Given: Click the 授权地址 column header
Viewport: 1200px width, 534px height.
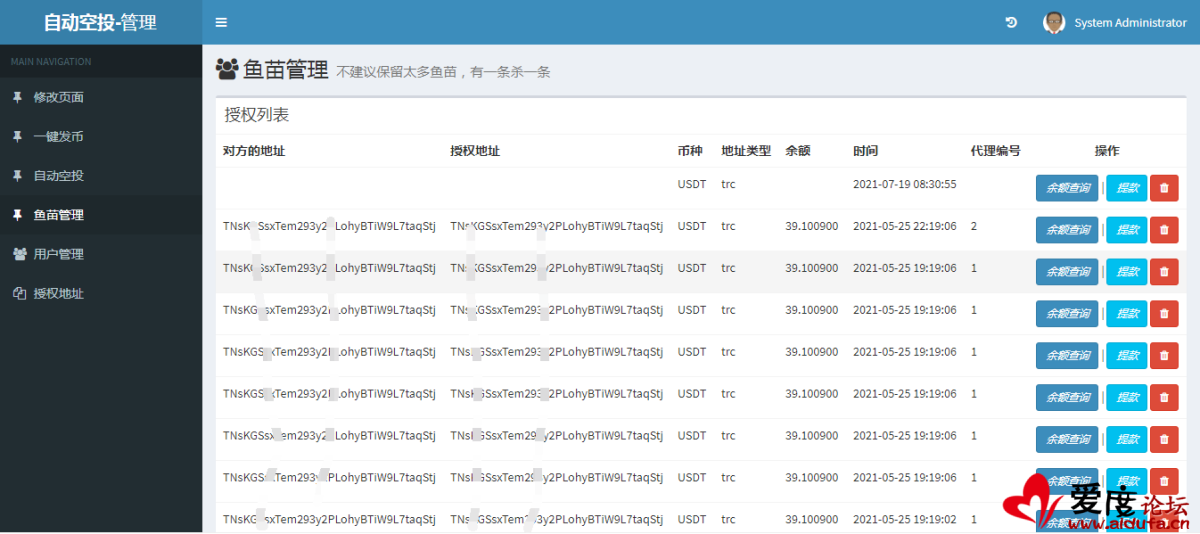Looking at the screenshot, I should 475,151.
